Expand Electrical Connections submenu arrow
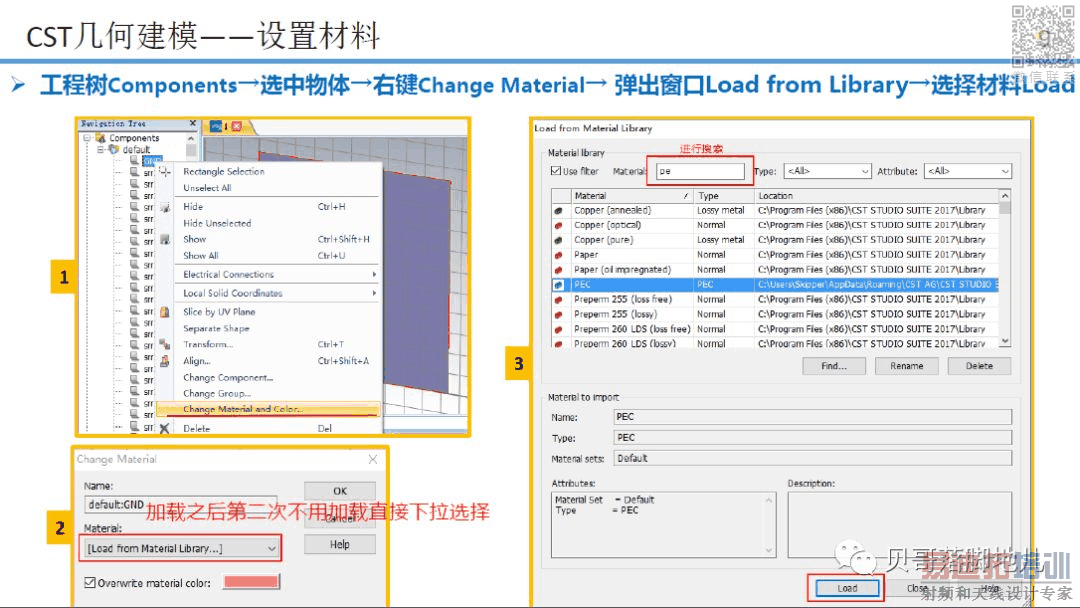The height and width of the screenshot is (608, 1080). click(374, 274)
